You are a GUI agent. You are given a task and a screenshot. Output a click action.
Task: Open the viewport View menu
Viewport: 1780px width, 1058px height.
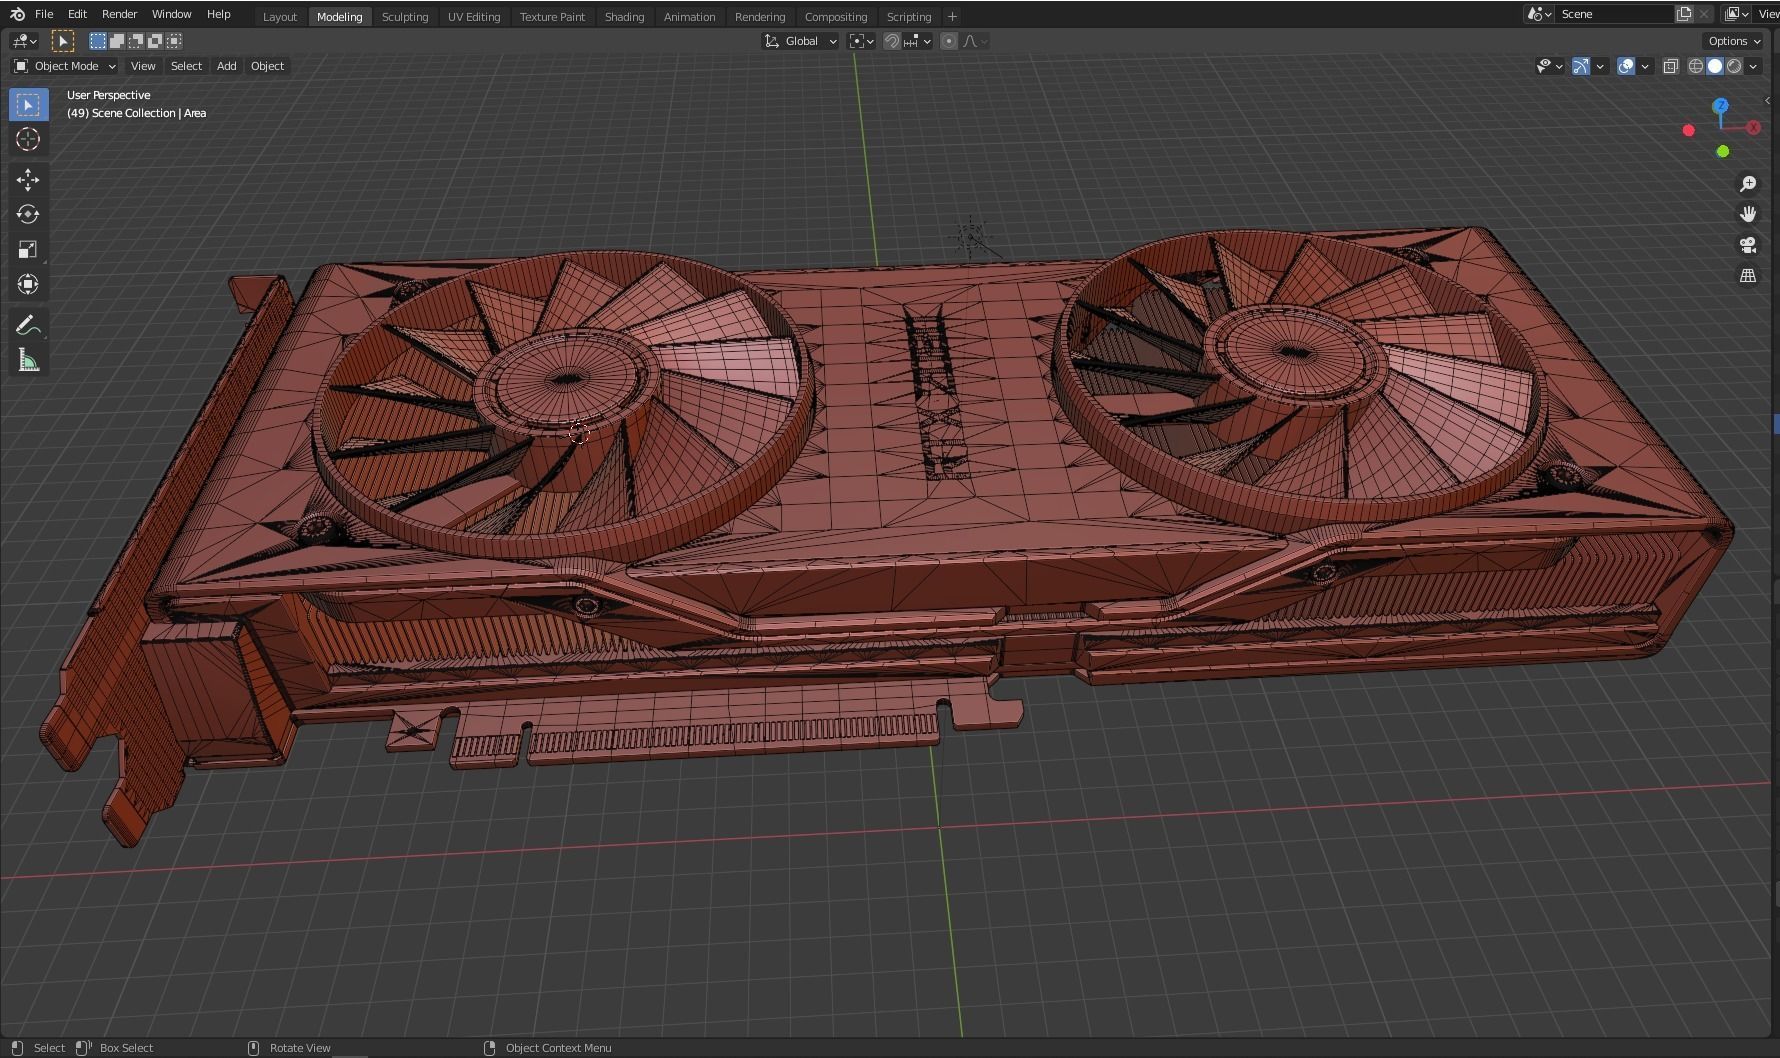tap(143, 66)
